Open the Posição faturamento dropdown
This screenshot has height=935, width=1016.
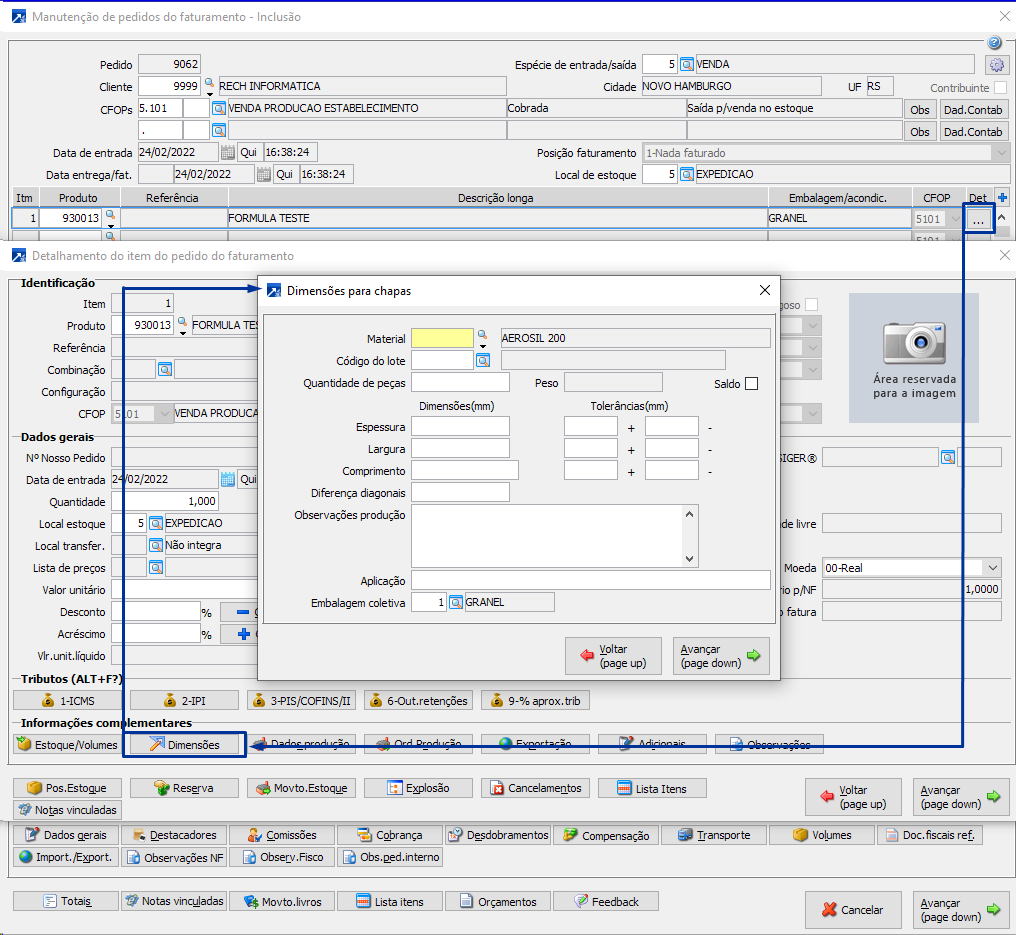[999, 153]
